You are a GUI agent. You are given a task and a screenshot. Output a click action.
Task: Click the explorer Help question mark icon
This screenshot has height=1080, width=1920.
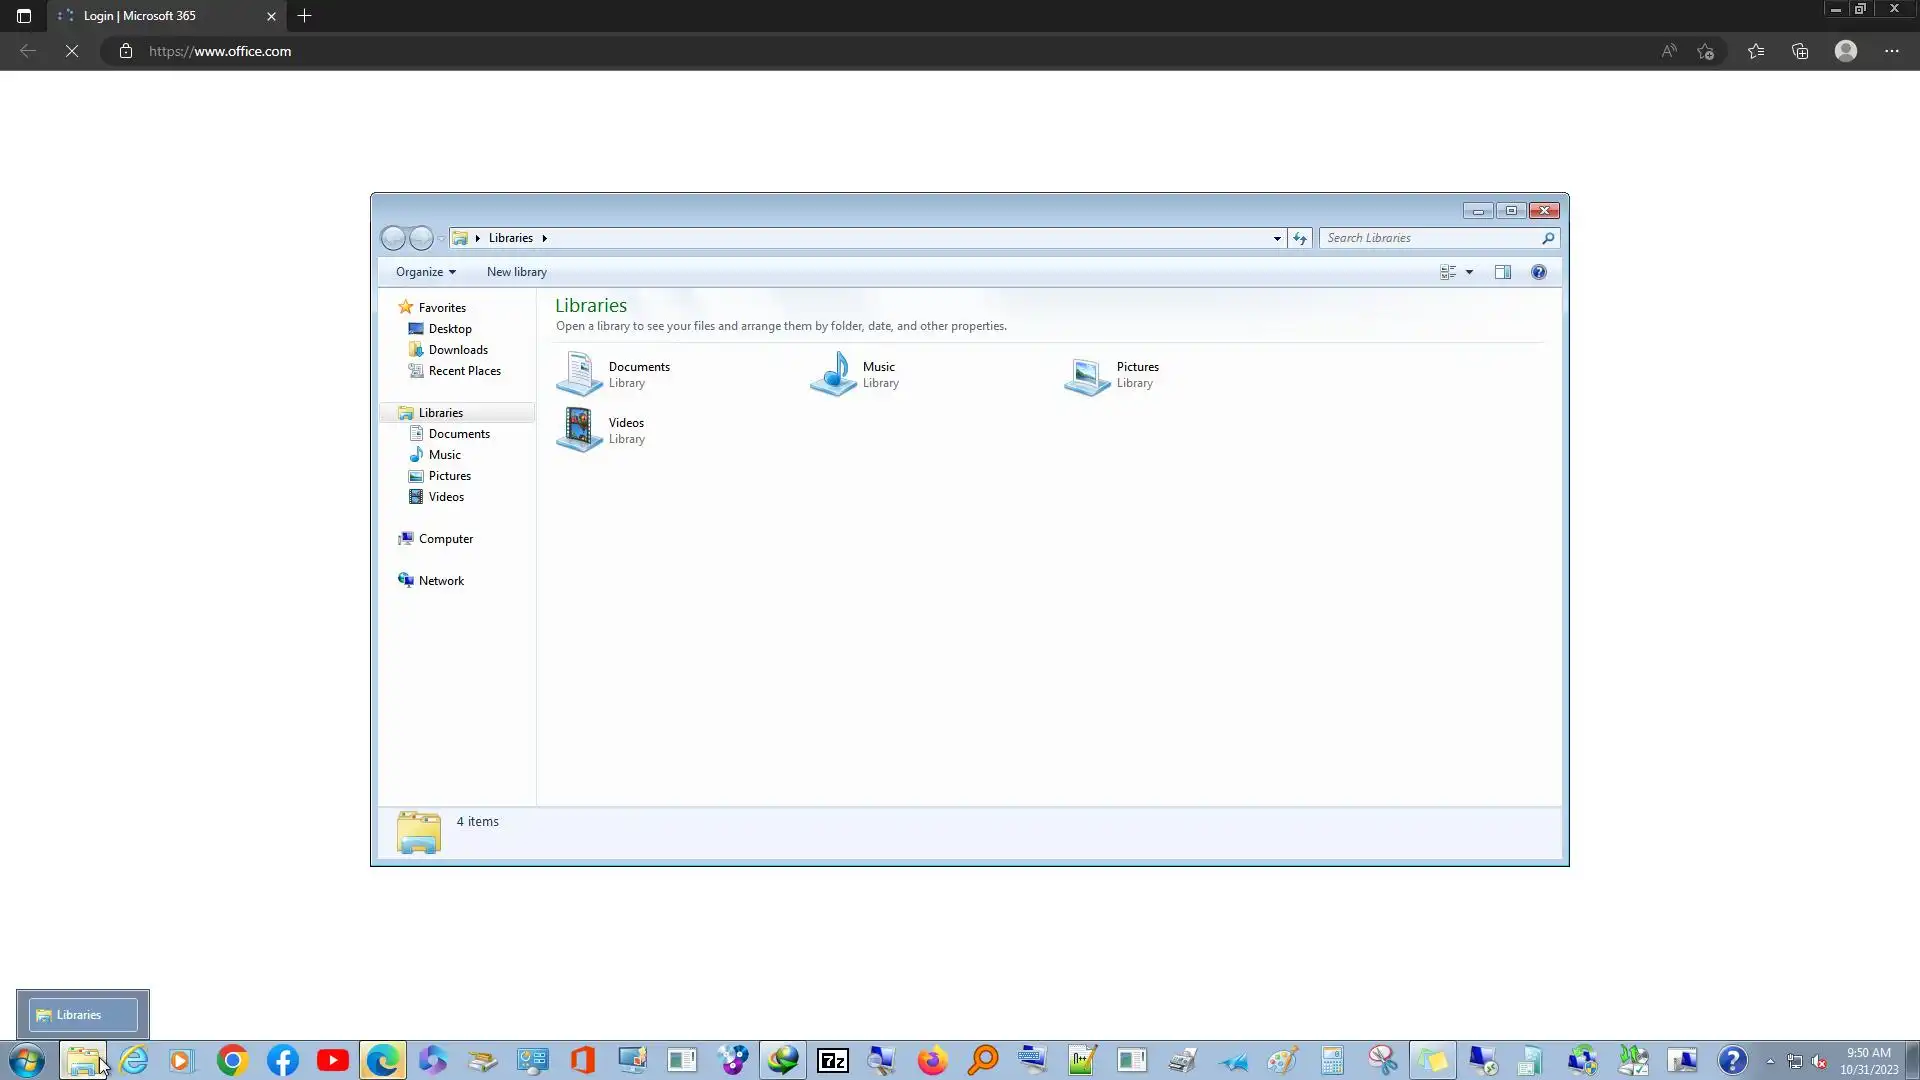[1539, 272]
